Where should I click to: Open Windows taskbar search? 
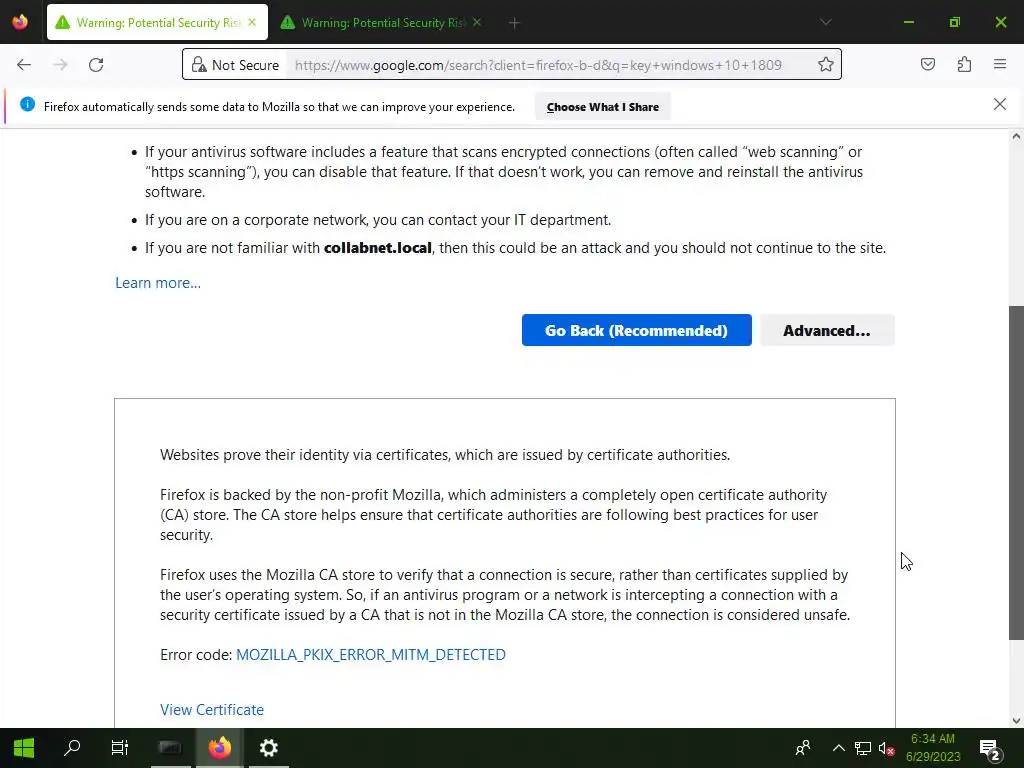pos(72,748)
